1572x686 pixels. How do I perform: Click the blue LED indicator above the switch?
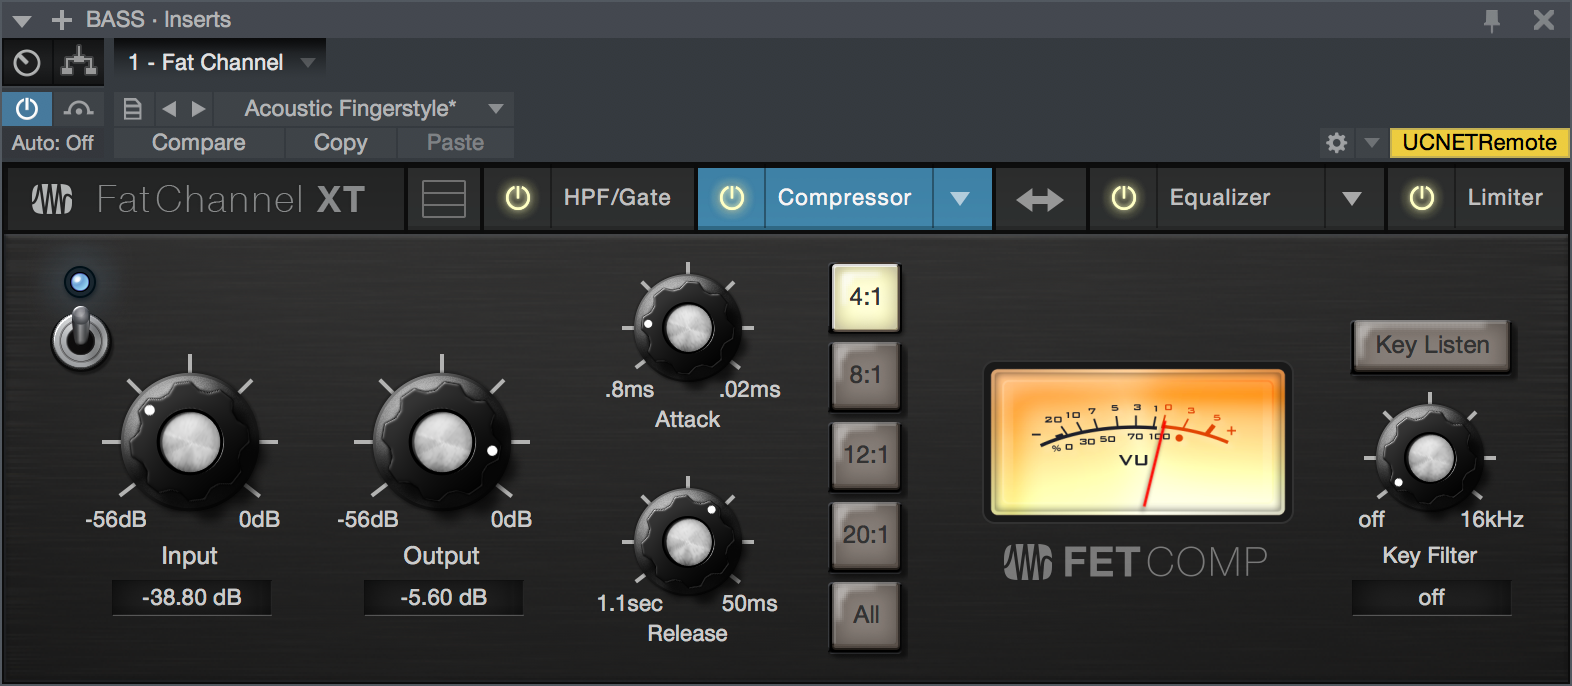coord(80,283)
